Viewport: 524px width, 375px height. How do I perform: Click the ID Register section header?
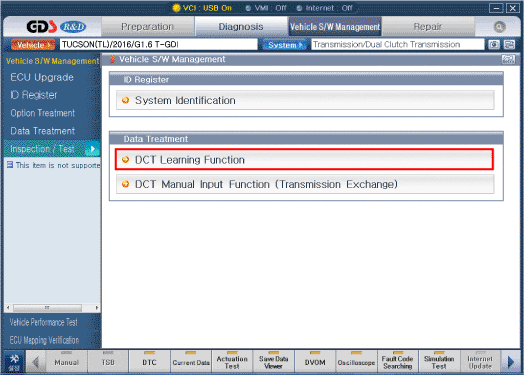click(x=306, y=79)
